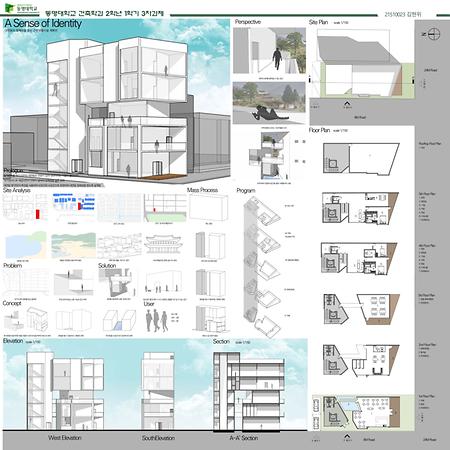Click the green university logo
Viewport: 450px width, 450px height.
tap(9, 8)
